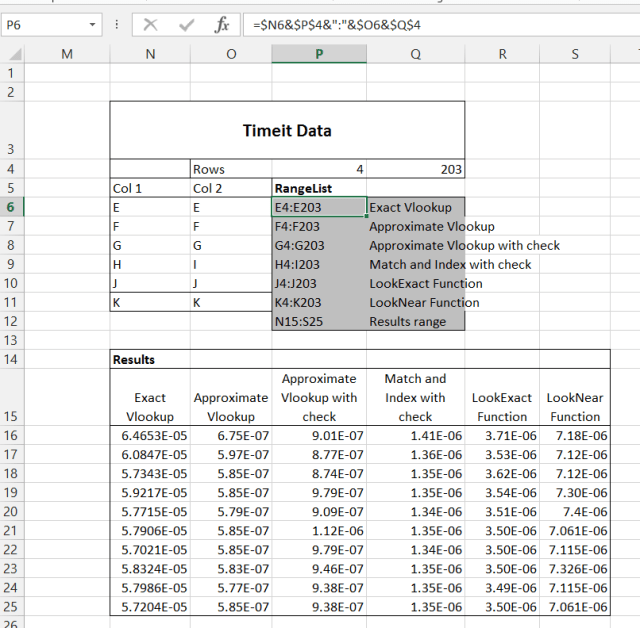Viewport: 640px width, 628px height.
Task: Click the Cancel (X) formula bar icon
Action: pyautogui.click(x=151, y=24)
